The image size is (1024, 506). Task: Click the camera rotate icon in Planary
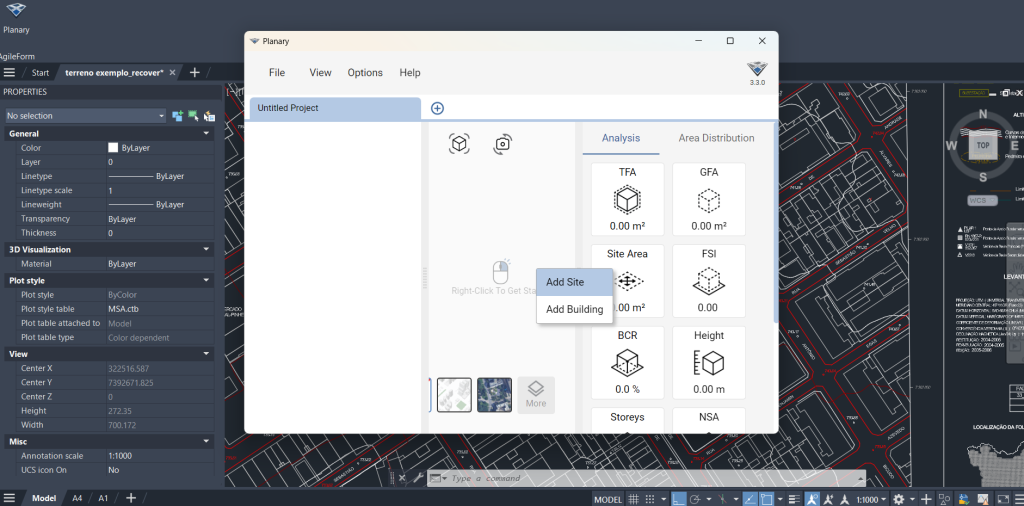point(502,144)
